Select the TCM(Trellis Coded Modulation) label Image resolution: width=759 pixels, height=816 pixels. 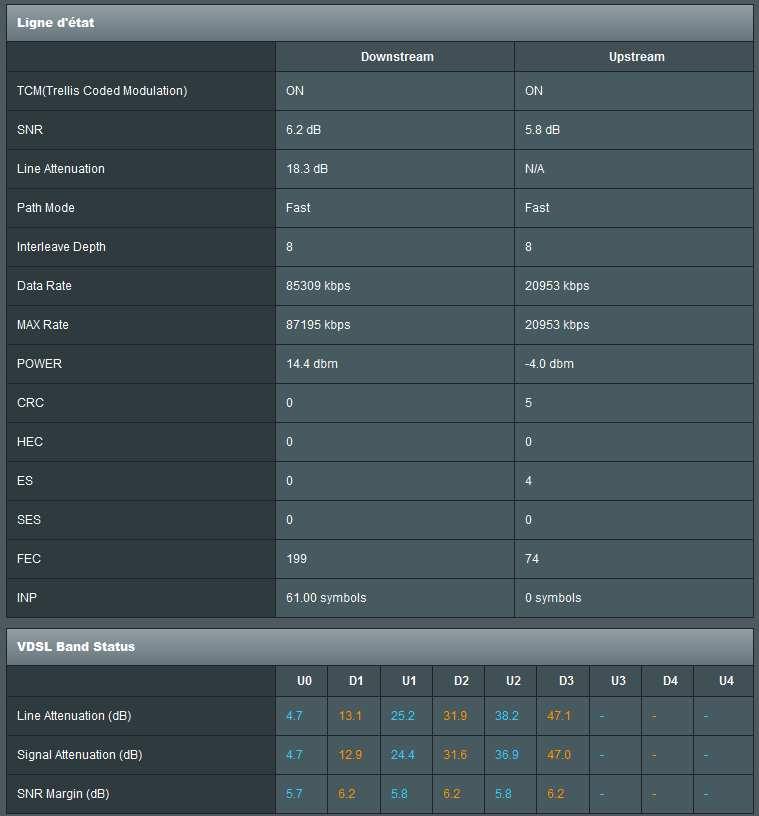point(102,91)
